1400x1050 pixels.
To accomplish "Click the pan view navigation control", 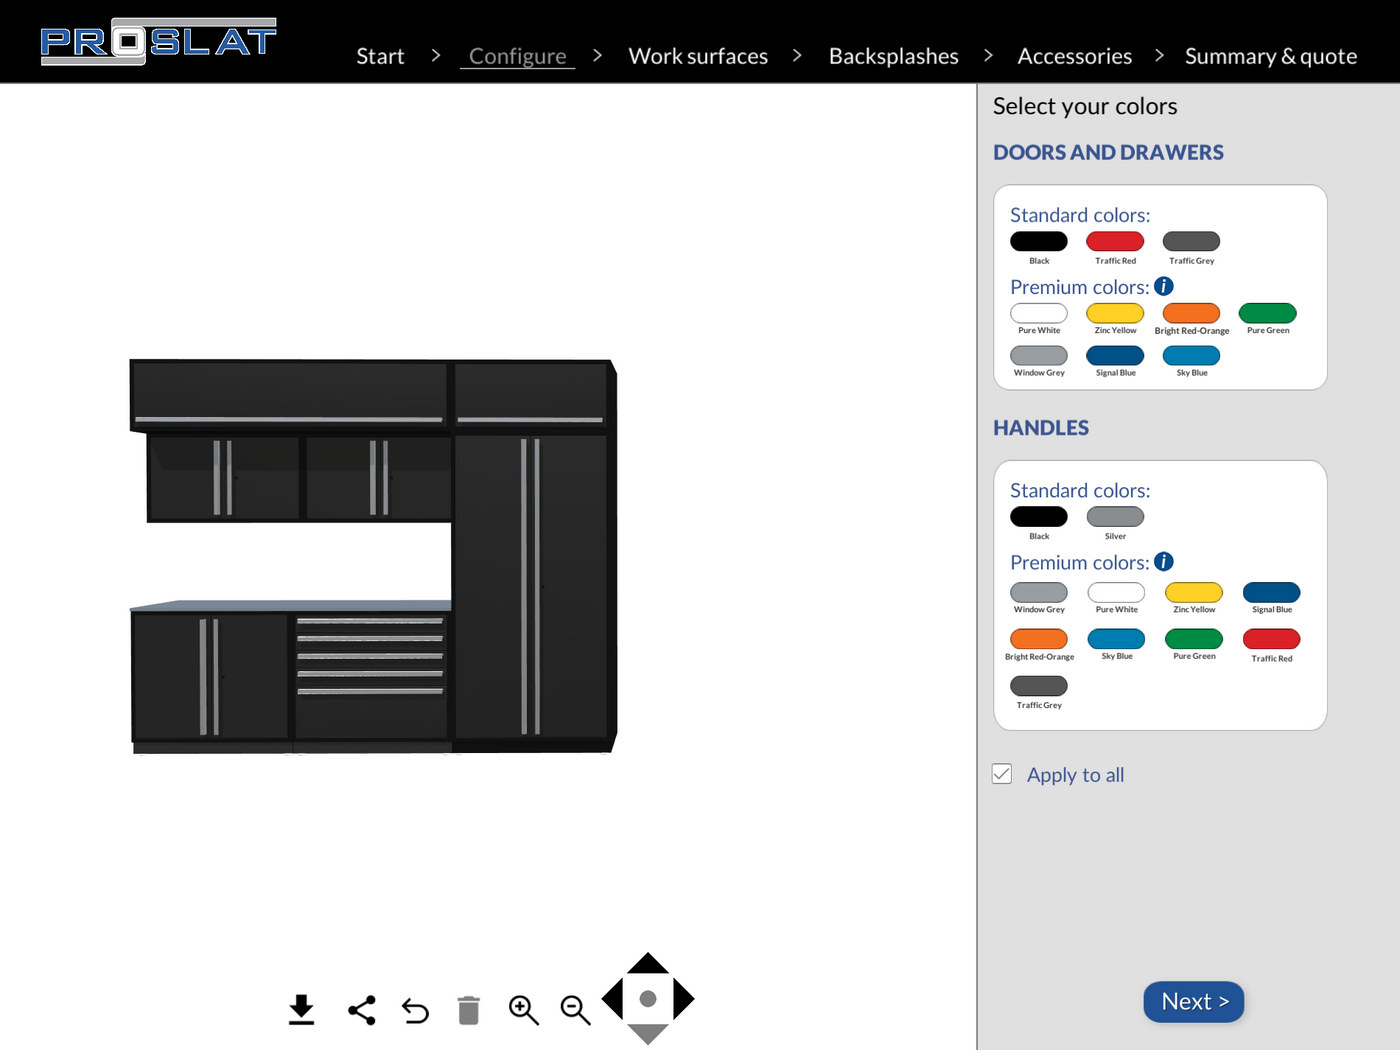I will (647, 997).
